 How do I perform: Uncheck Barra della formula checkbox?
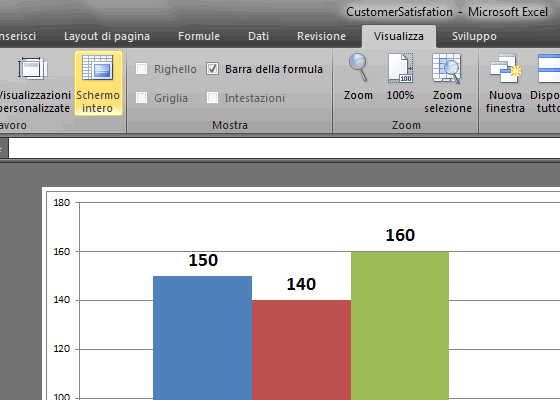pyautogui.click(x=212, y=69)
